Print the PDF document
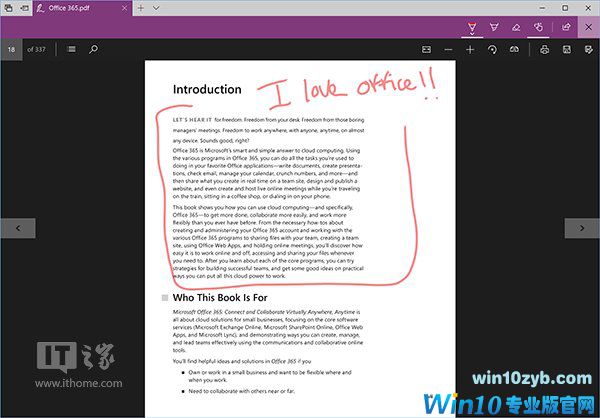Viewport: 600px width, 418px height. click(x=545, y=49)
